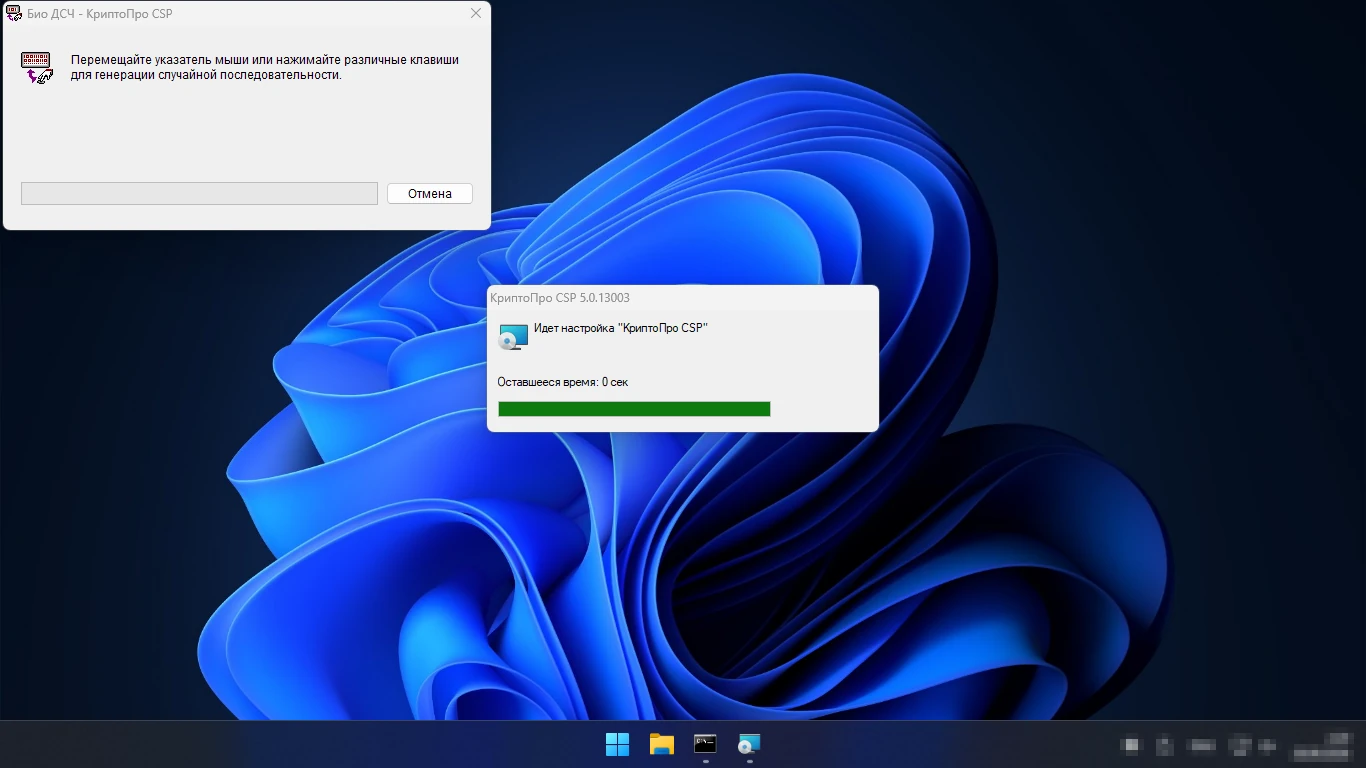The width and height of the screenshot is (1366, 768).
Task: Click the mouse movement instruction text
Action: pyautogui.click(x=265, y=67)
